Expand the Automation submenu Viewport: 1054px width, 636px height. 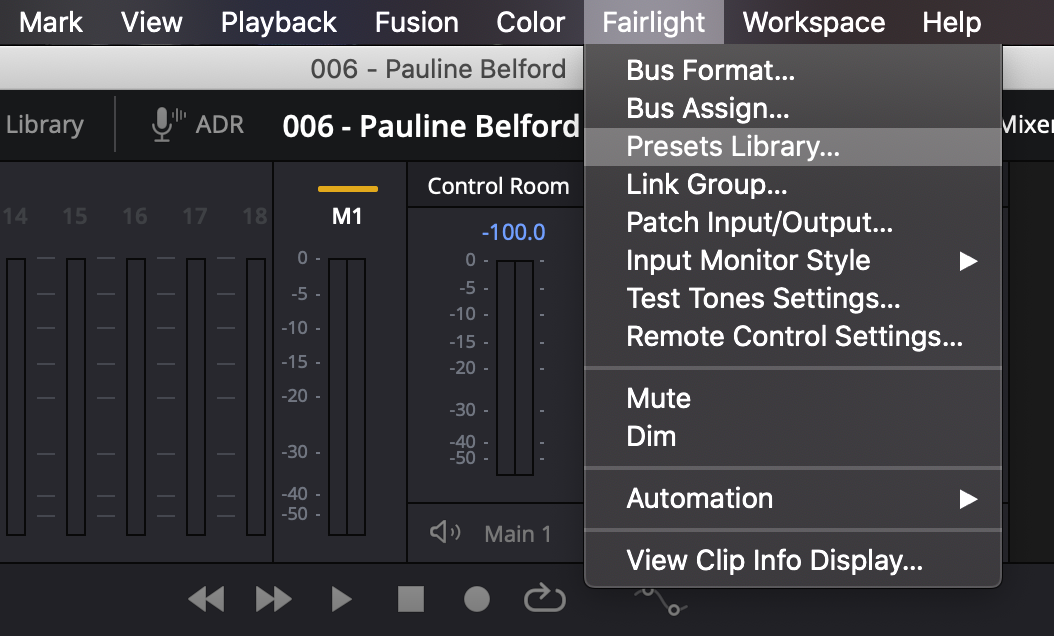[x=793, y=499]
